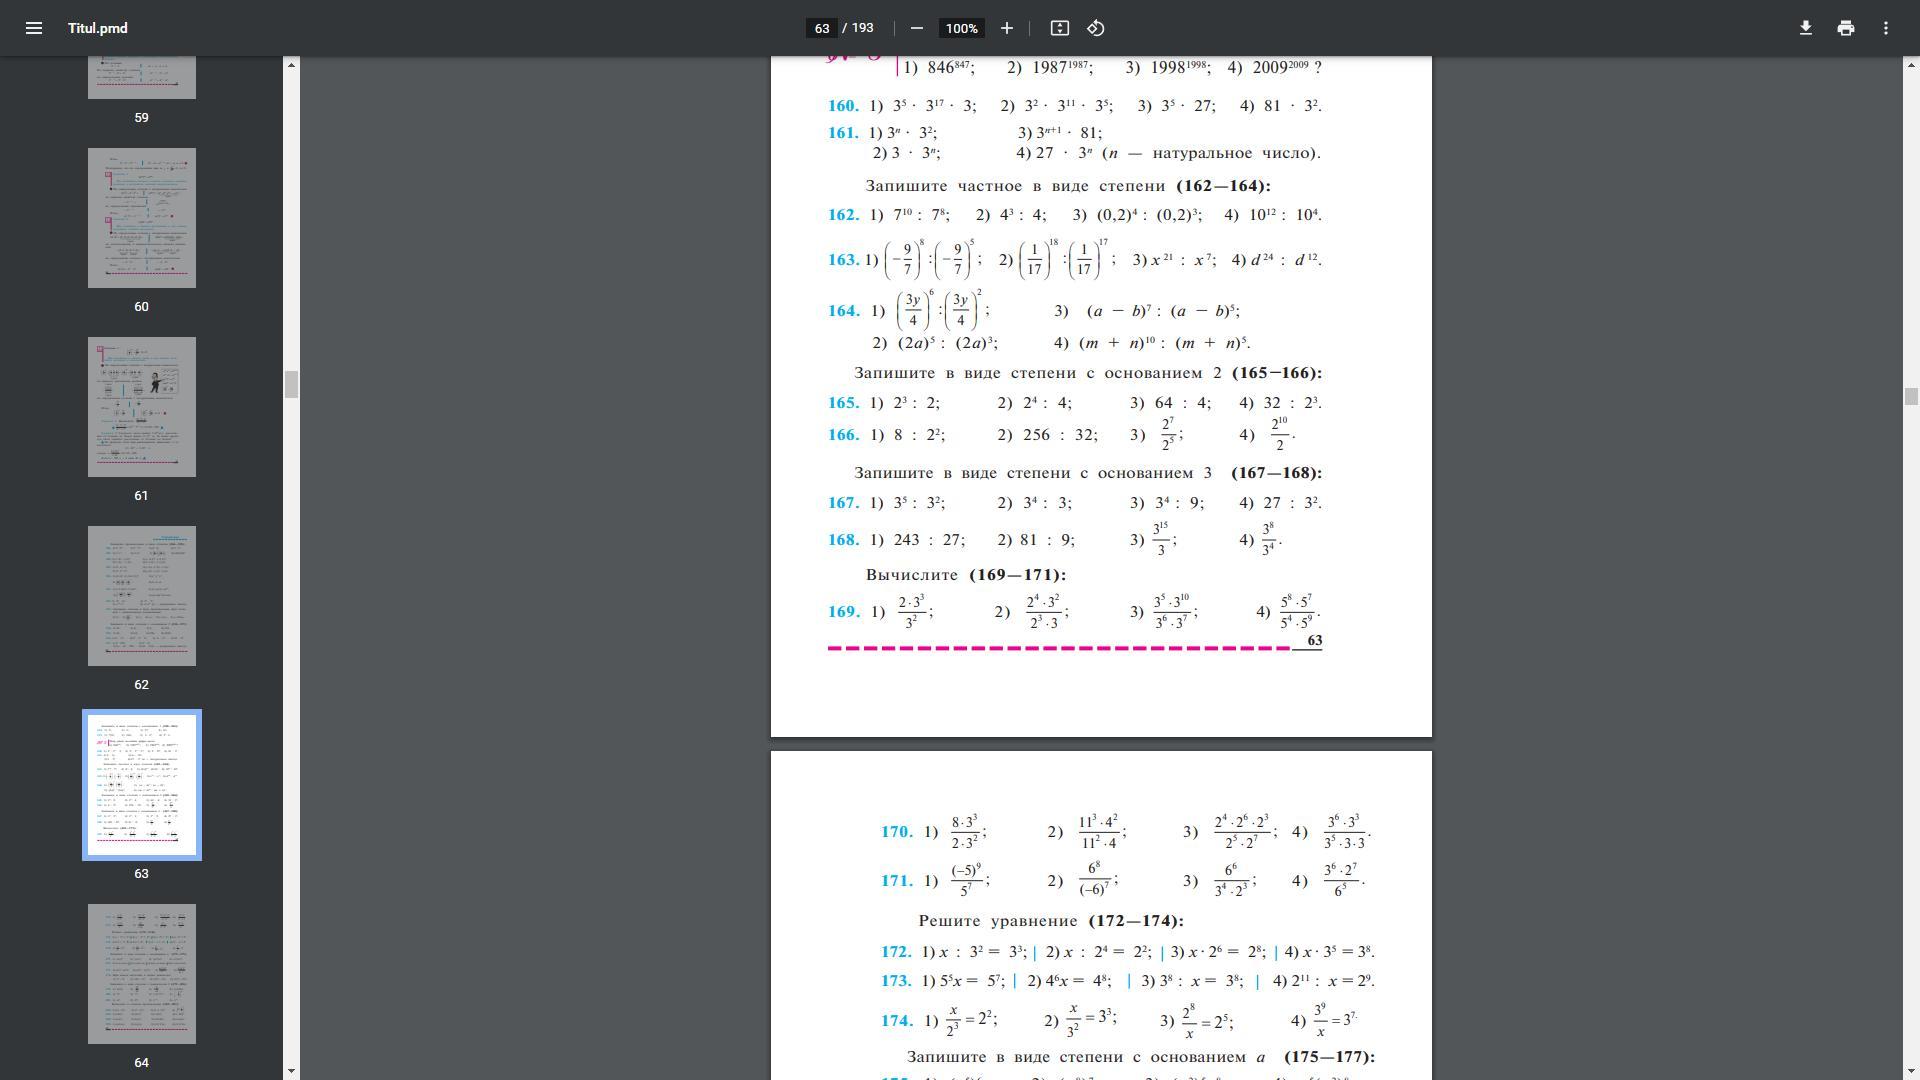Select page 61 thumbnail
This screenshot has width=1920, height=1080.
(141, 407)
